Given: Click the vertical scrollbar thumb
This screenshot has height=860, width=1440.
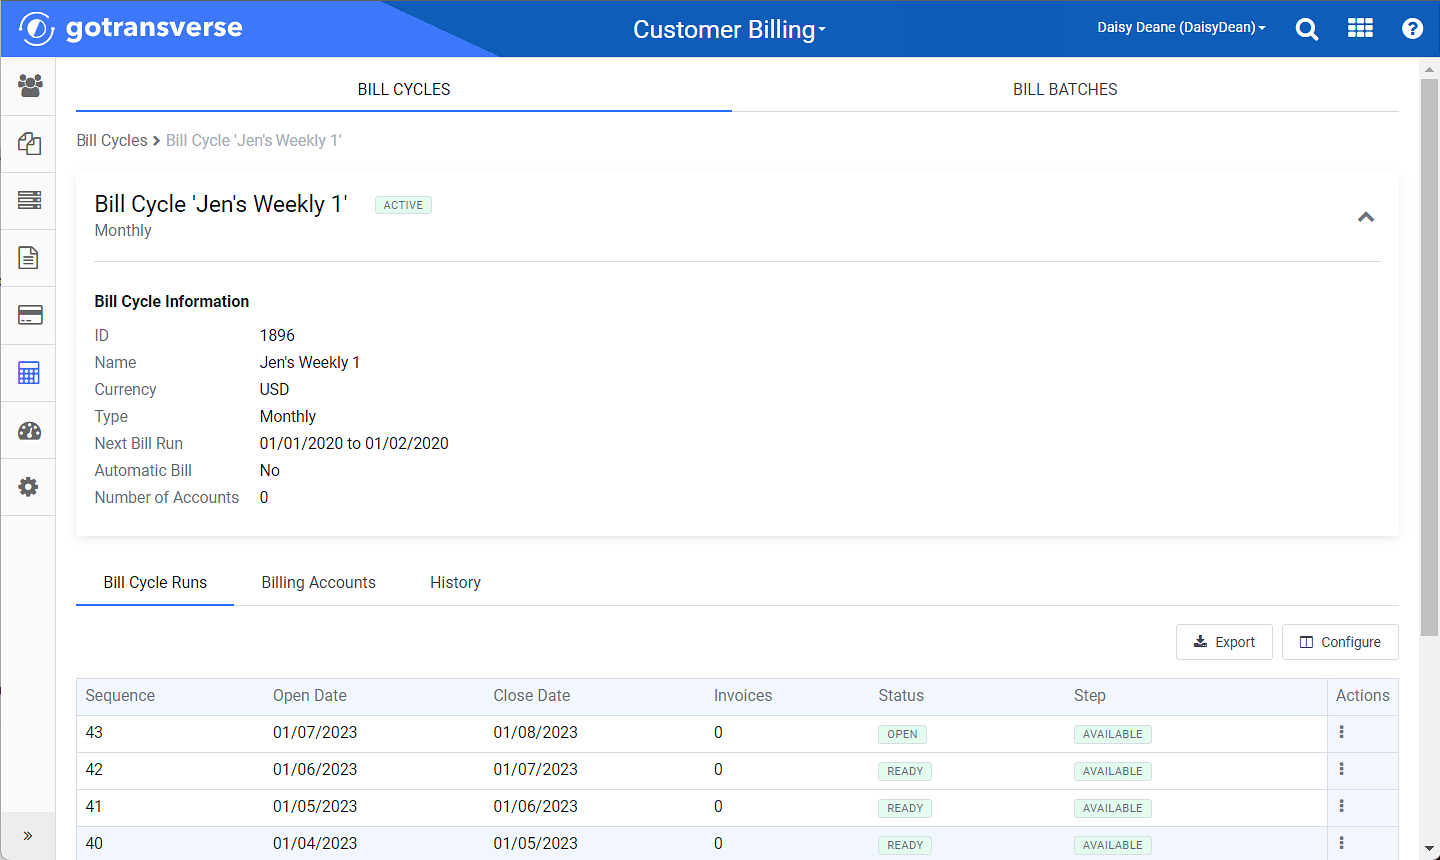Looking at the screenshot, I should 1430,357.
